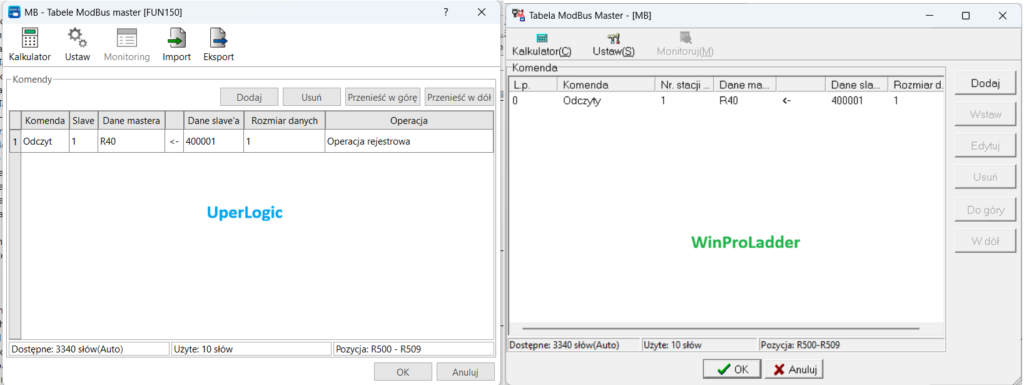Click 400001 cell in WinProLadder list
This screenshot has height=385, width=1024.
coord(848,101)
